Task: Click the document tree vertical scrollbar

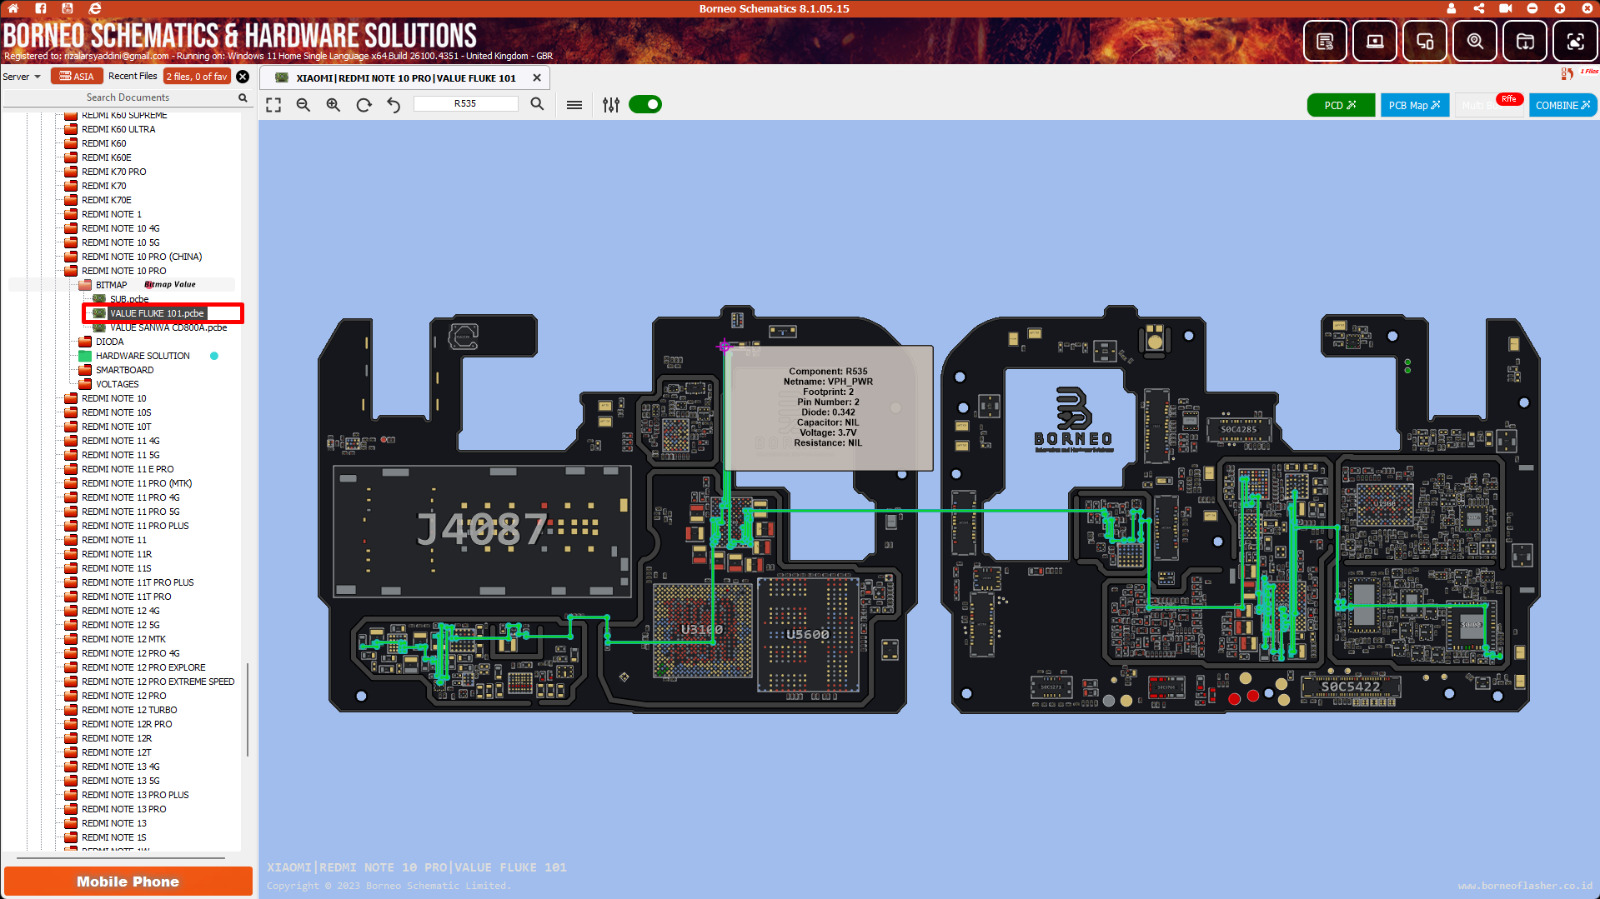Action: (x=247, y=709)
